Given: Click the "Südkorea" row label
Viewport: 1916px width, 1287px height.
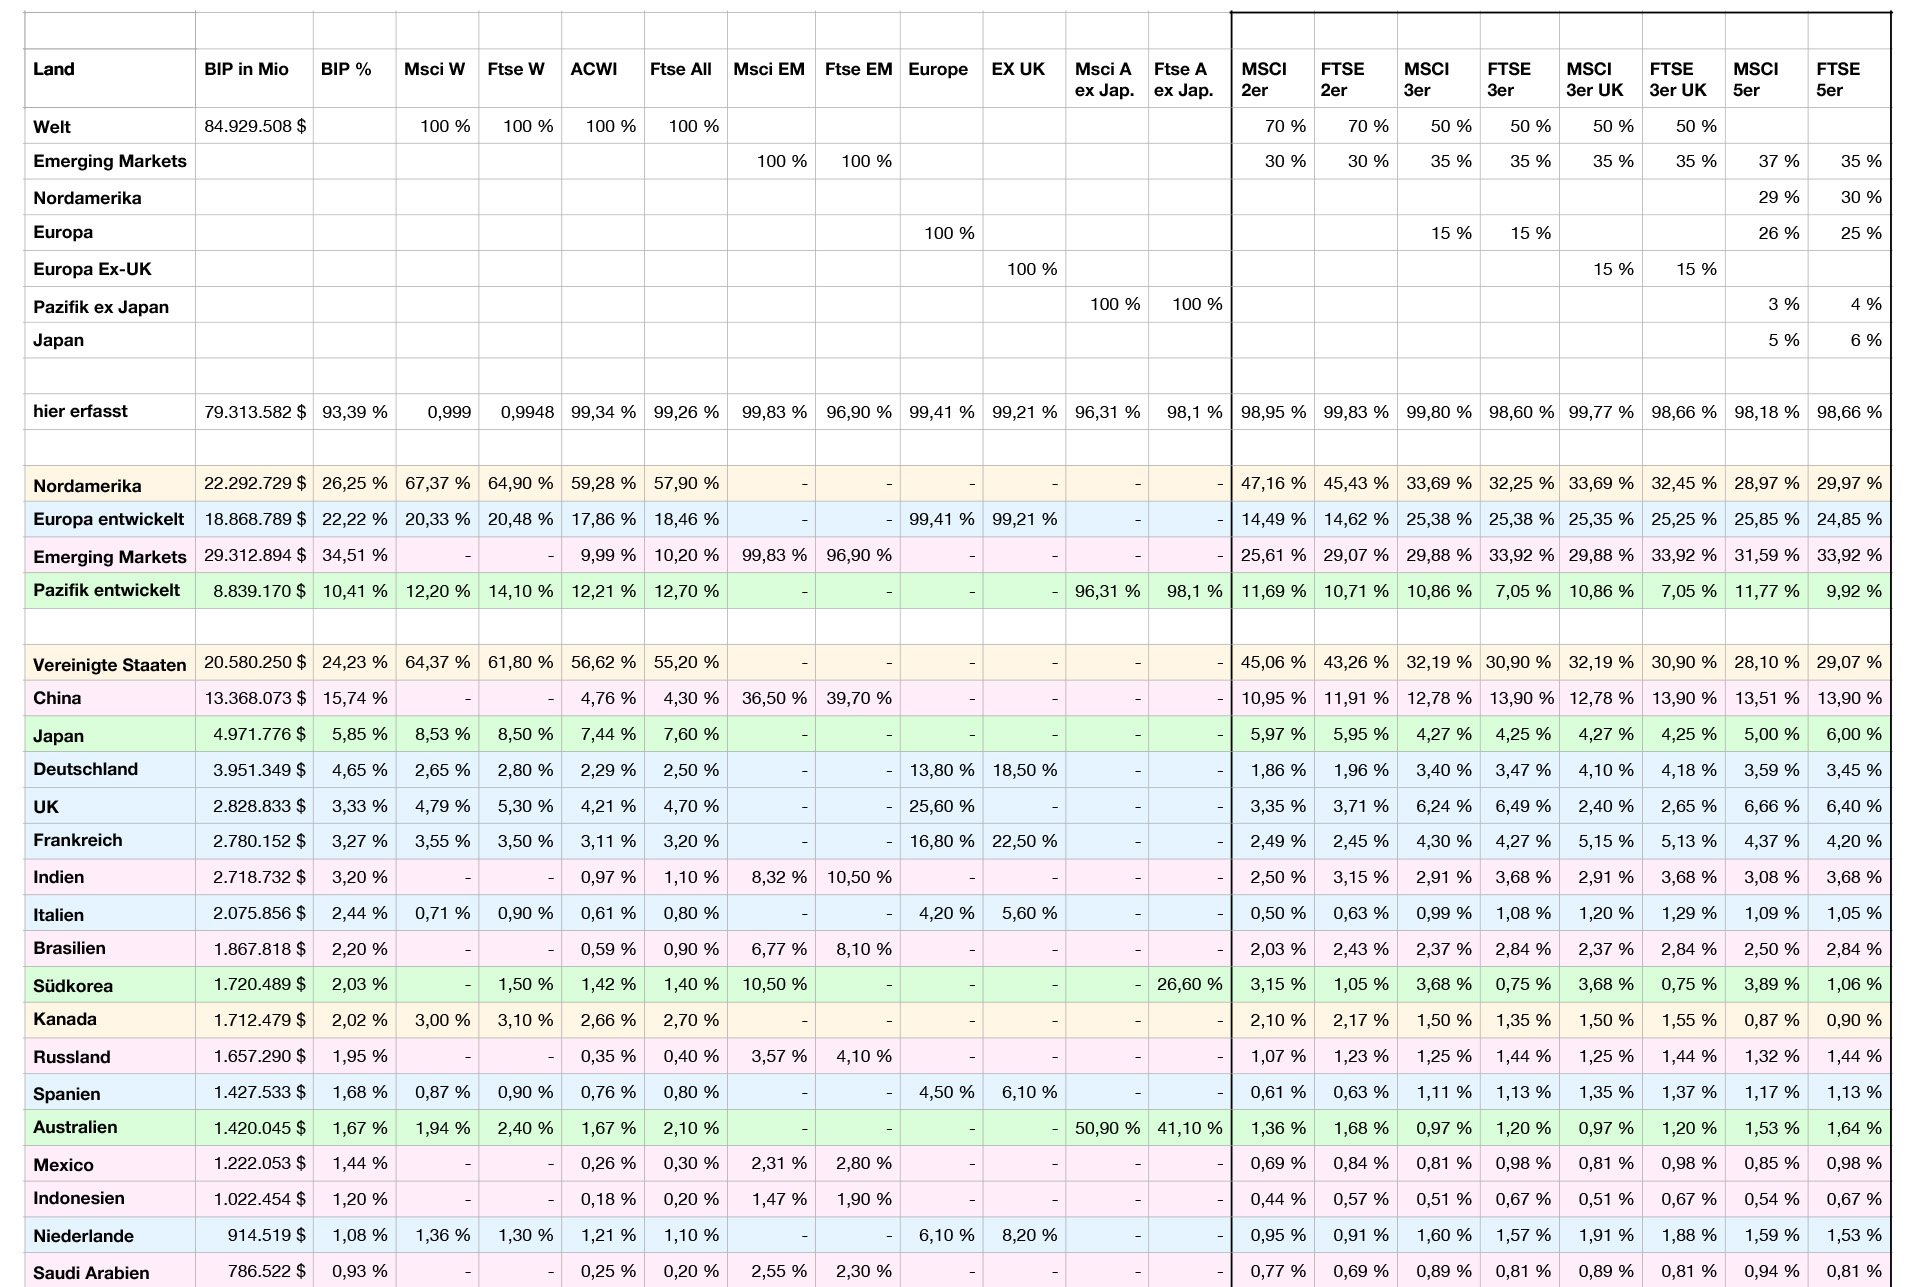Looking at the screenshot, I should [73, 986].
